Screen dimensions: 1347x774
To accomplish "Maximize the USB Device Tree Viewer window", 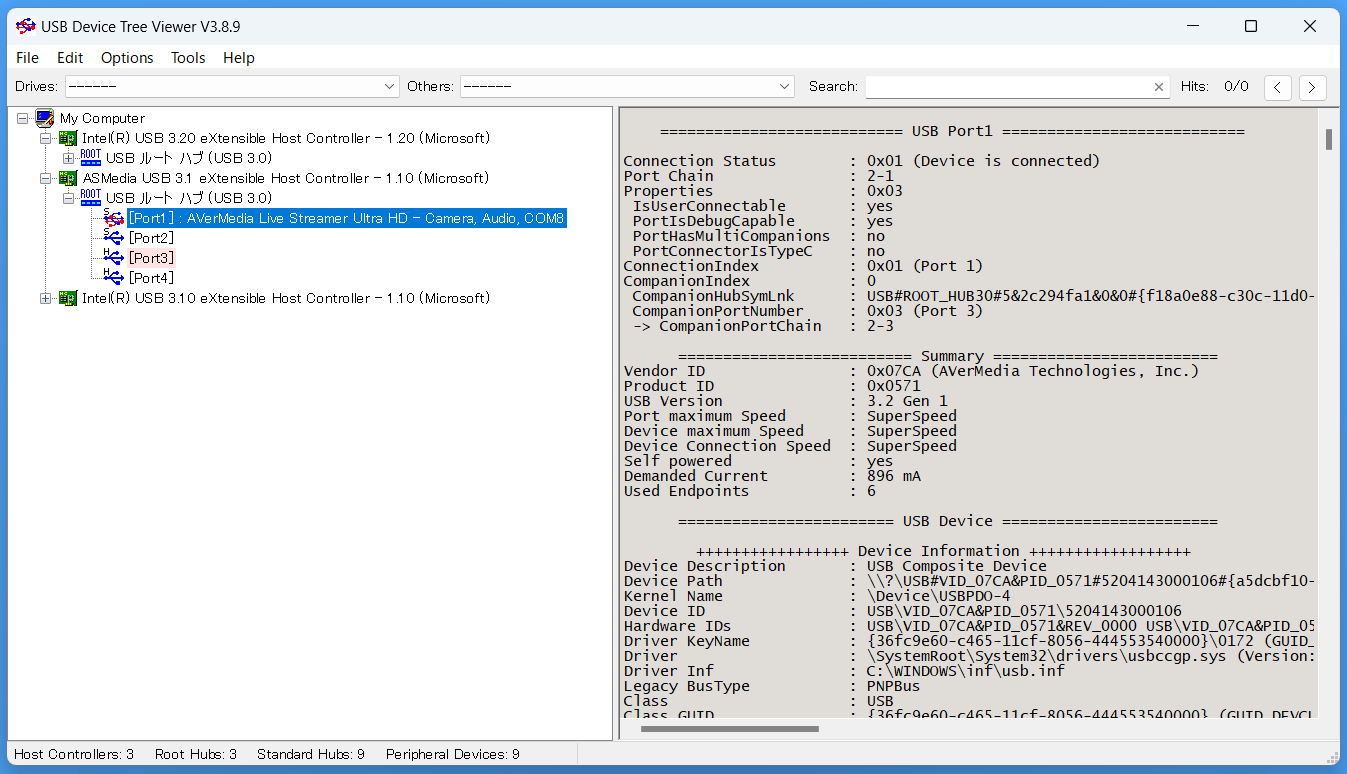I will (x=1251, y=26).
